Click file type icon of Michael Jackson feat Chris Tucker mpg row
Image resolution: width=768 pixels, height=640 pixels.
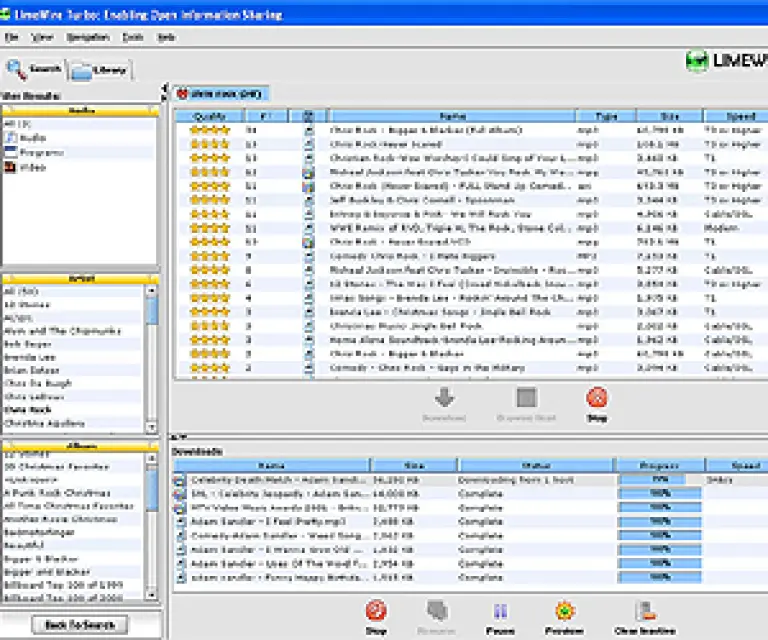tap(308, 172)
